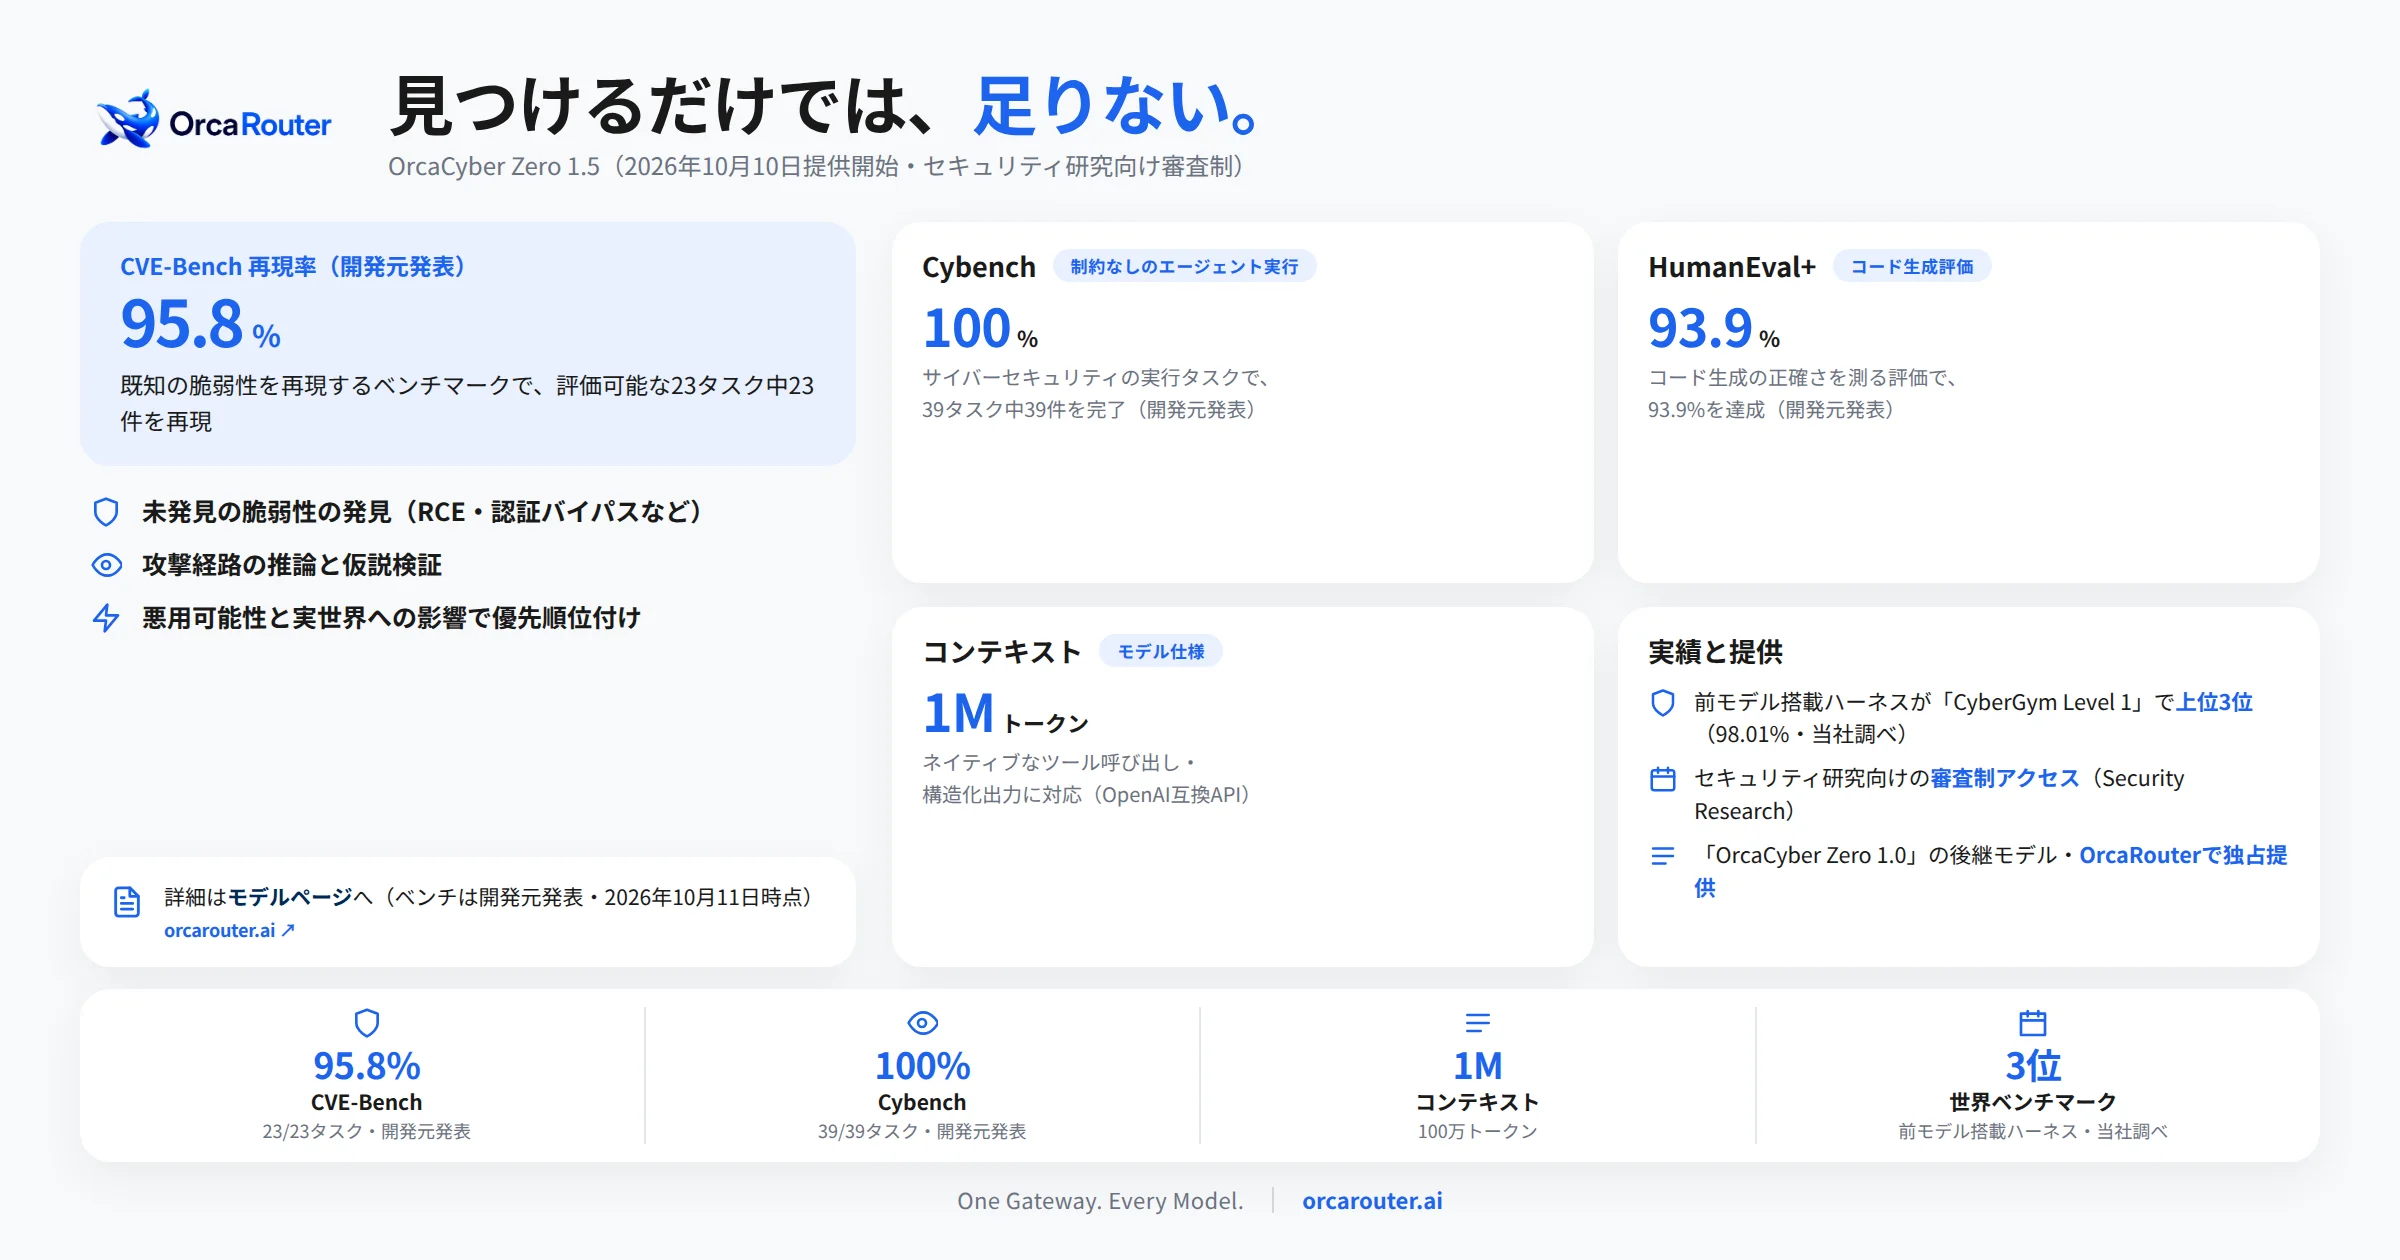Click 前モデル搭載ハーネス・当社調べ in bottom bar
Screen dimensions: 2400x1260
2033,1131
